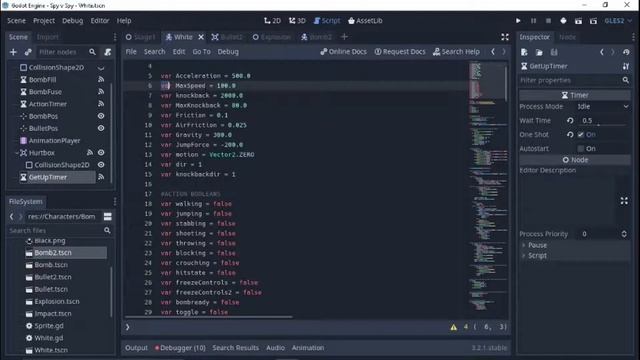Open Online Docs
The height and width of the screenshot is (360, 640).
click(x=343, y=52)
